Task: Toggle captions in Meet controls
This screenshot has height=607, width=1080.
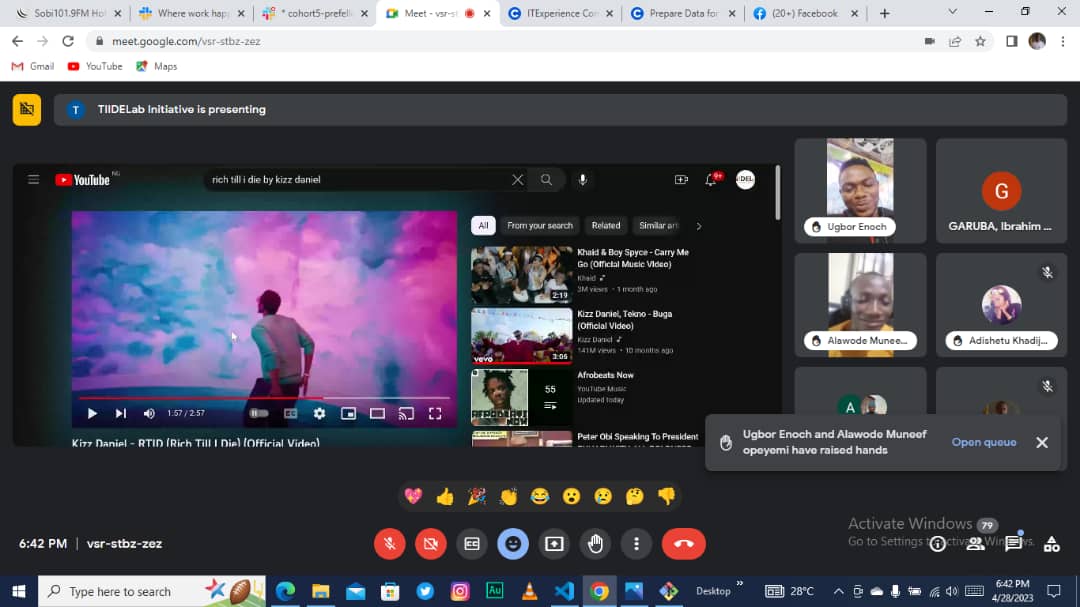Action: coord(472,544)
